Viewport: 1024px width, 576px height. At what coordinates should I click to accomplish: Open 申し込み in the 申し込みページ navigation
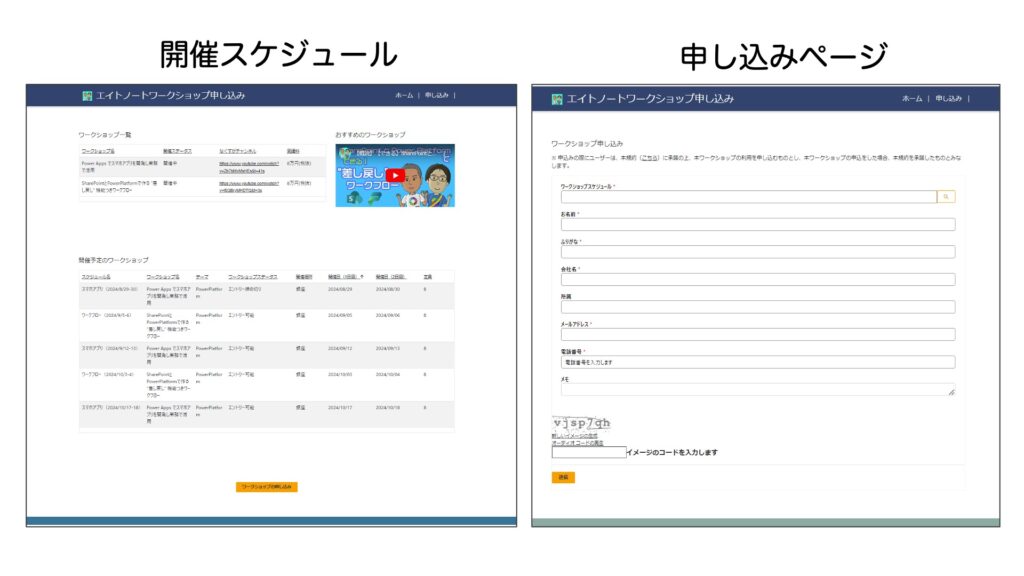948,99
